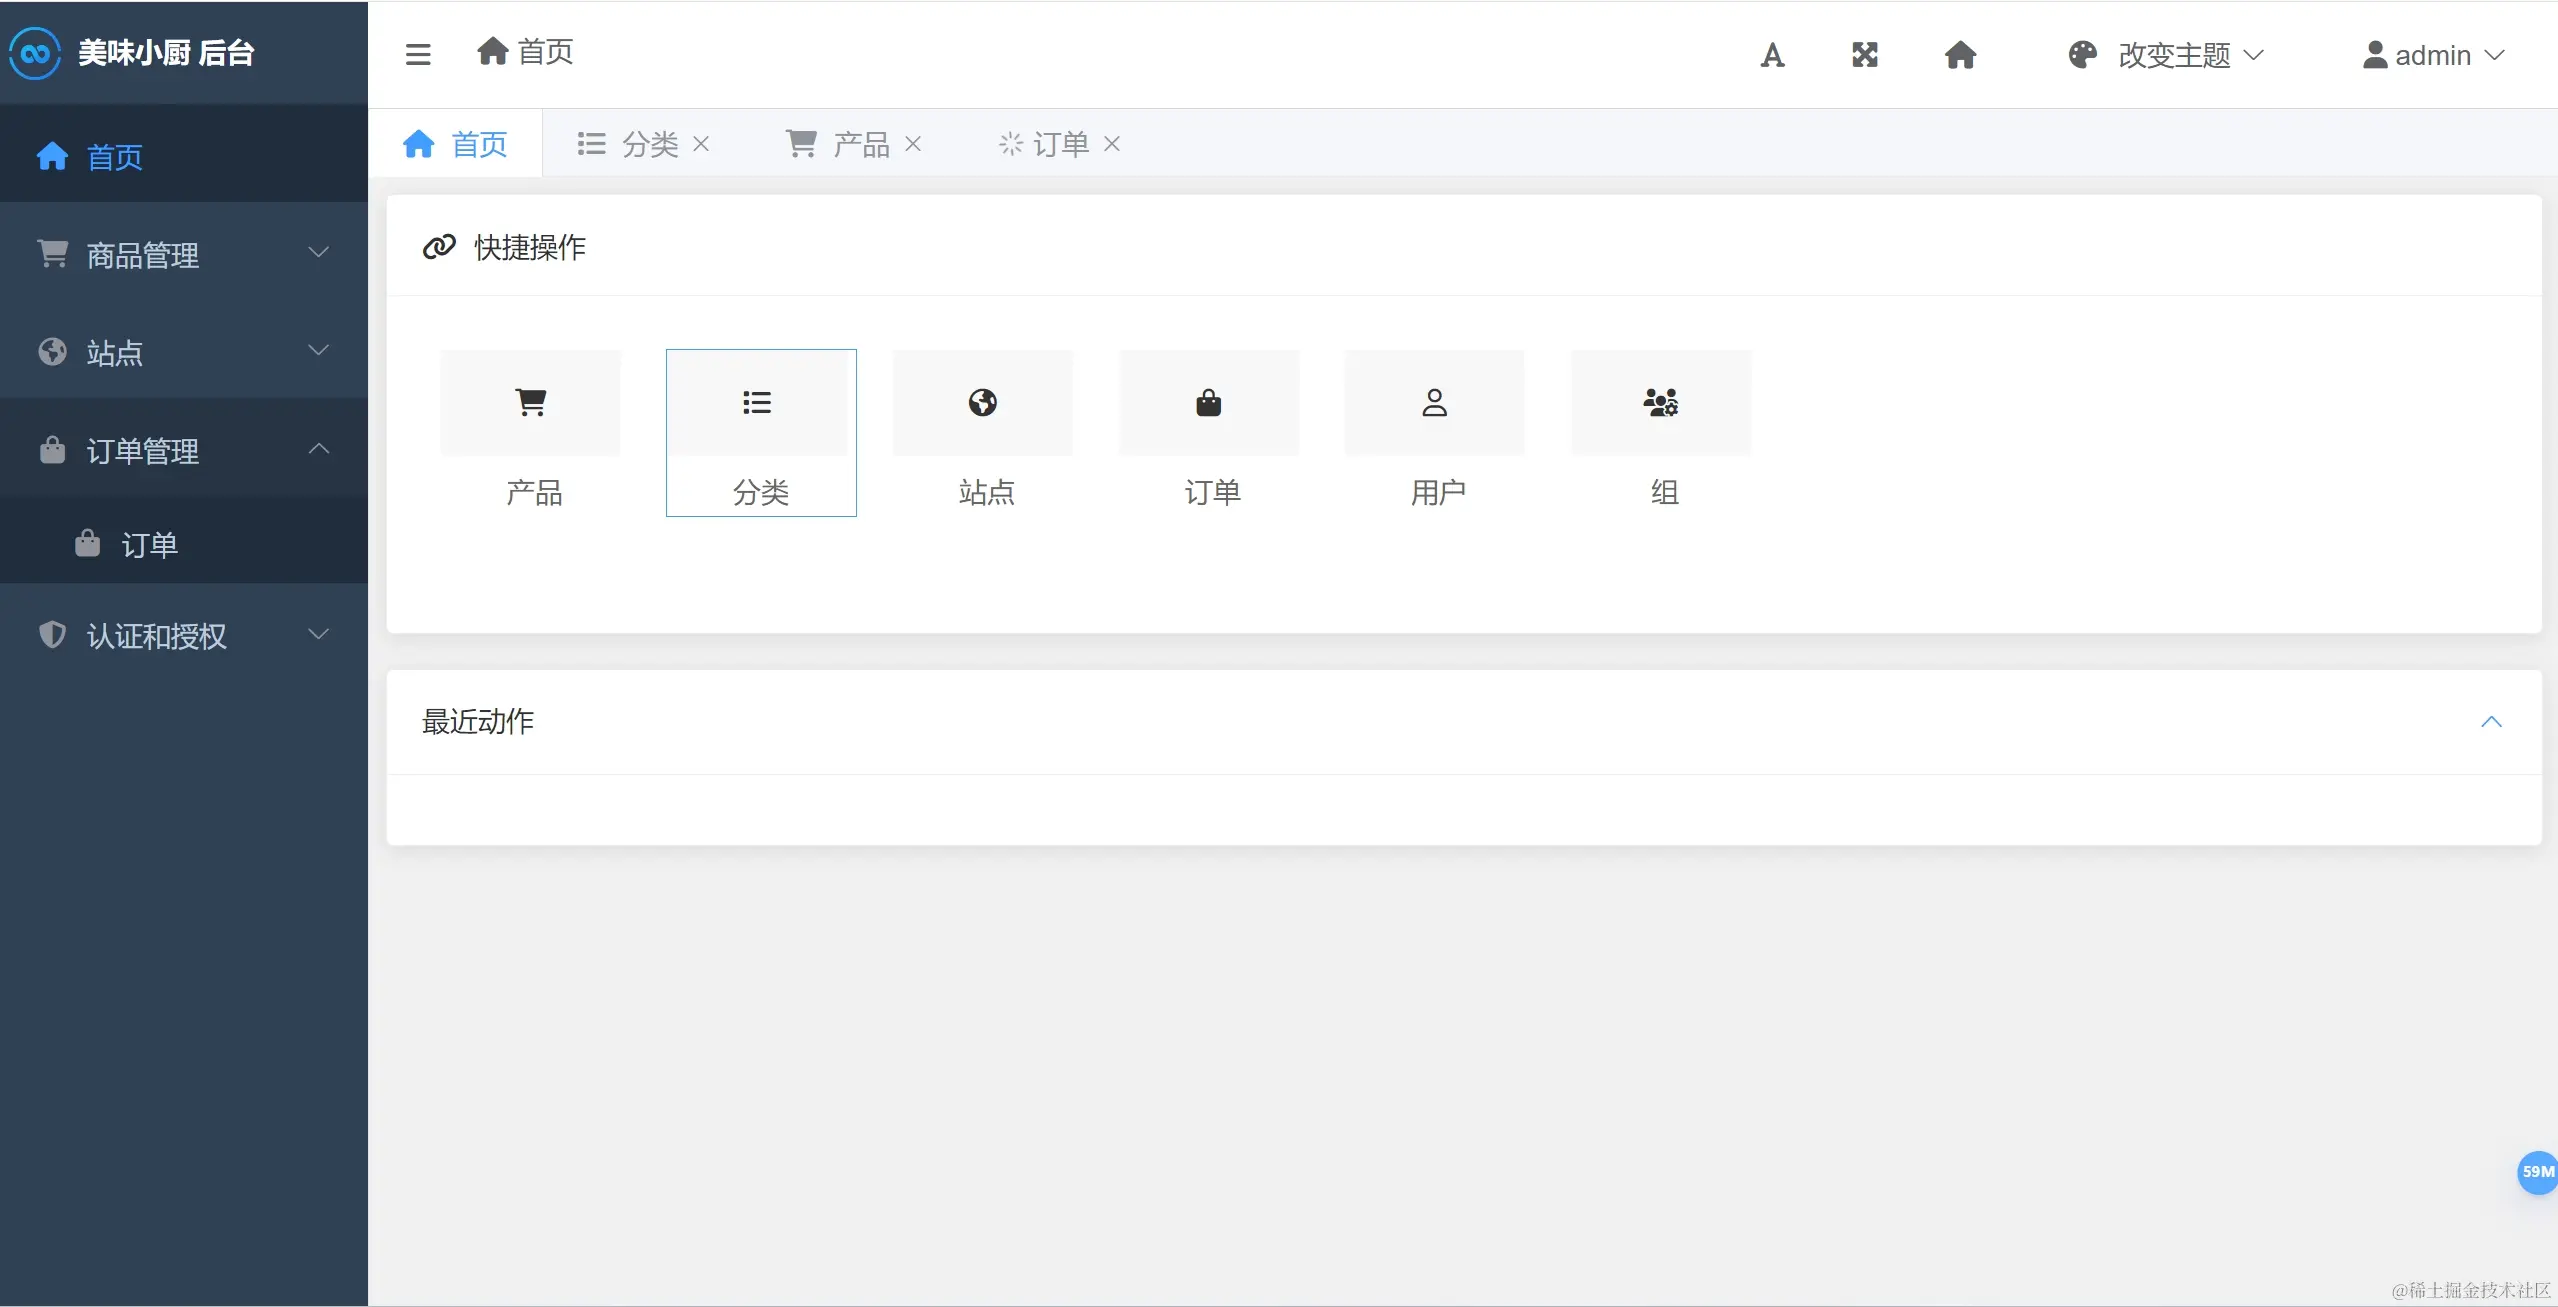
Task: Click the font size A icon
Action: (x=1772, y=55)
